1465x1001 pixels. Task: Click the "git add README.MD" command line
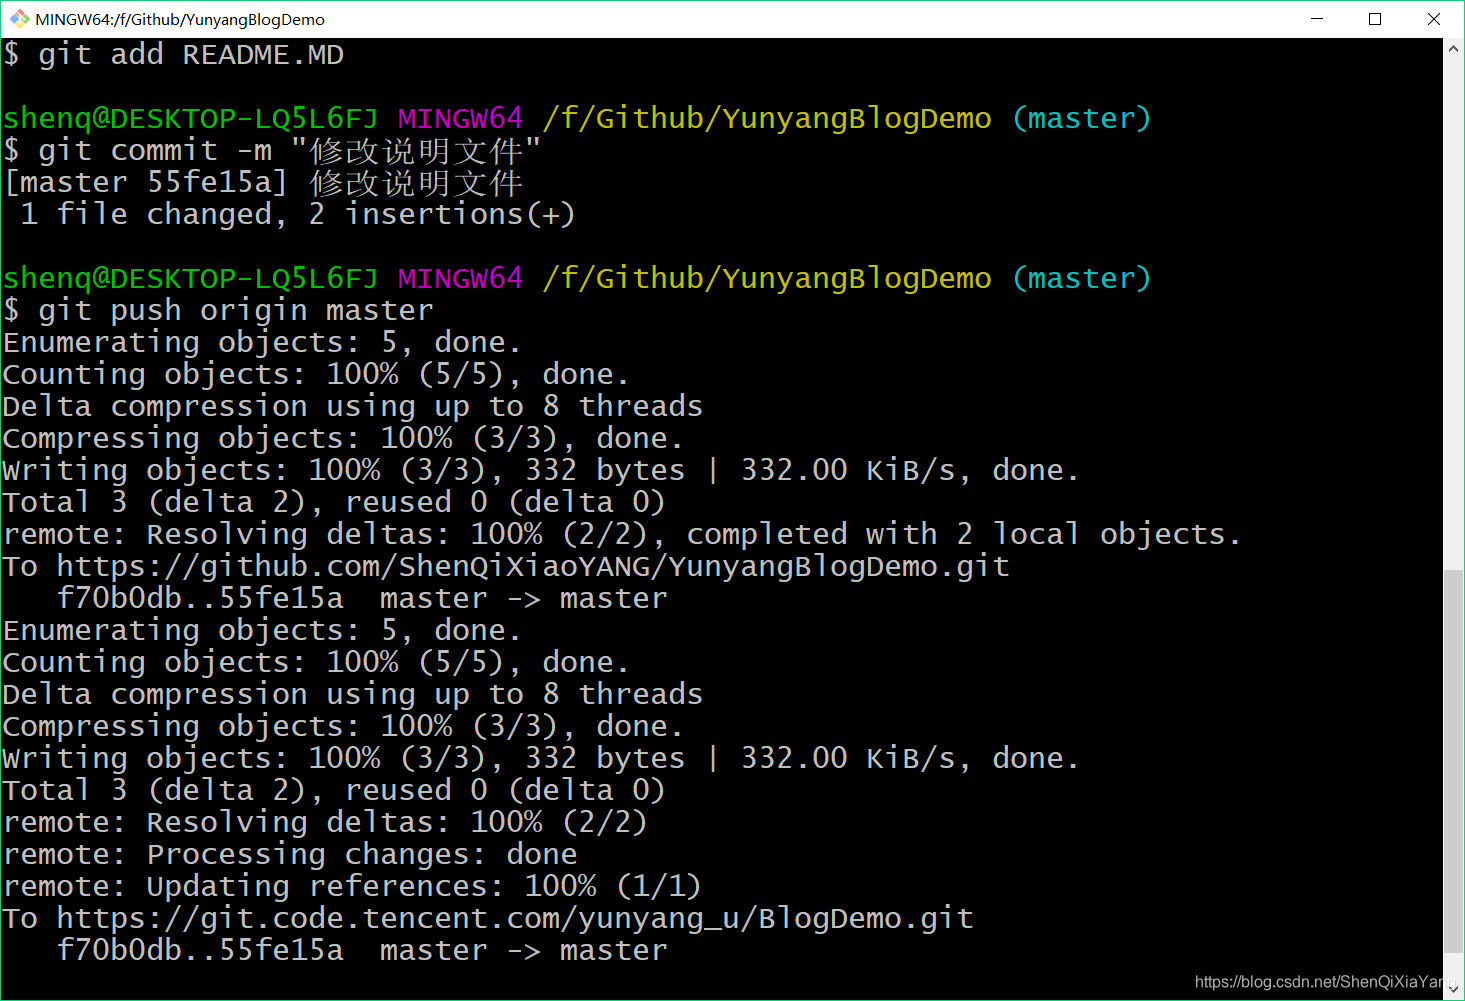click(173, 55)
